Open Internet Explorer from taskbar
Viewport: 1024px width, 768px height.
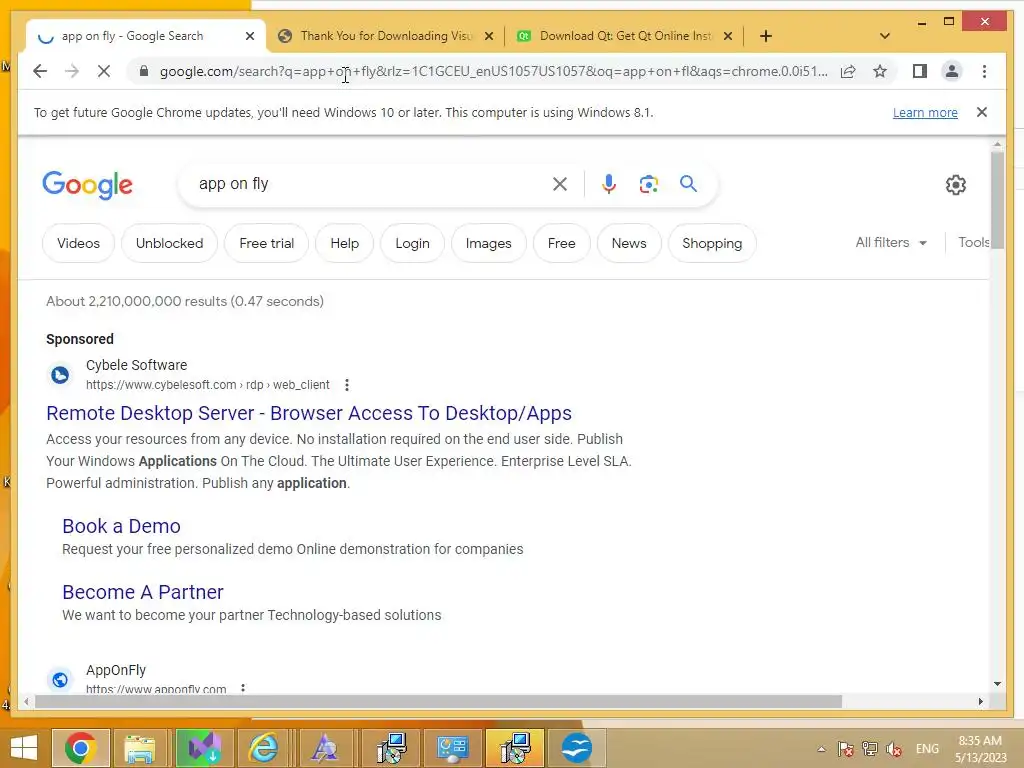[263, 748]
